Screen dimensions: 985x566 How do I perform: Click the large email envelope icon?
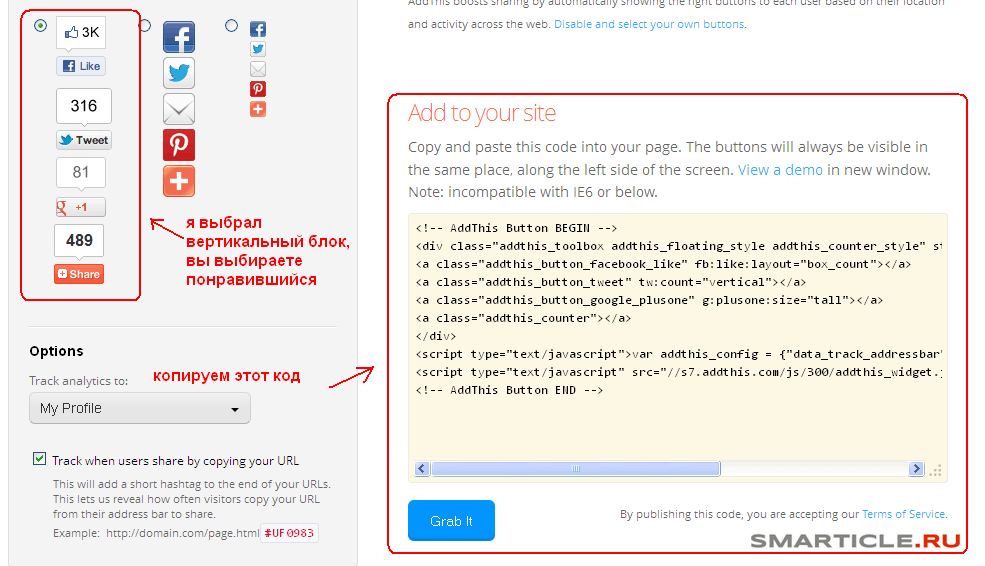179,109
